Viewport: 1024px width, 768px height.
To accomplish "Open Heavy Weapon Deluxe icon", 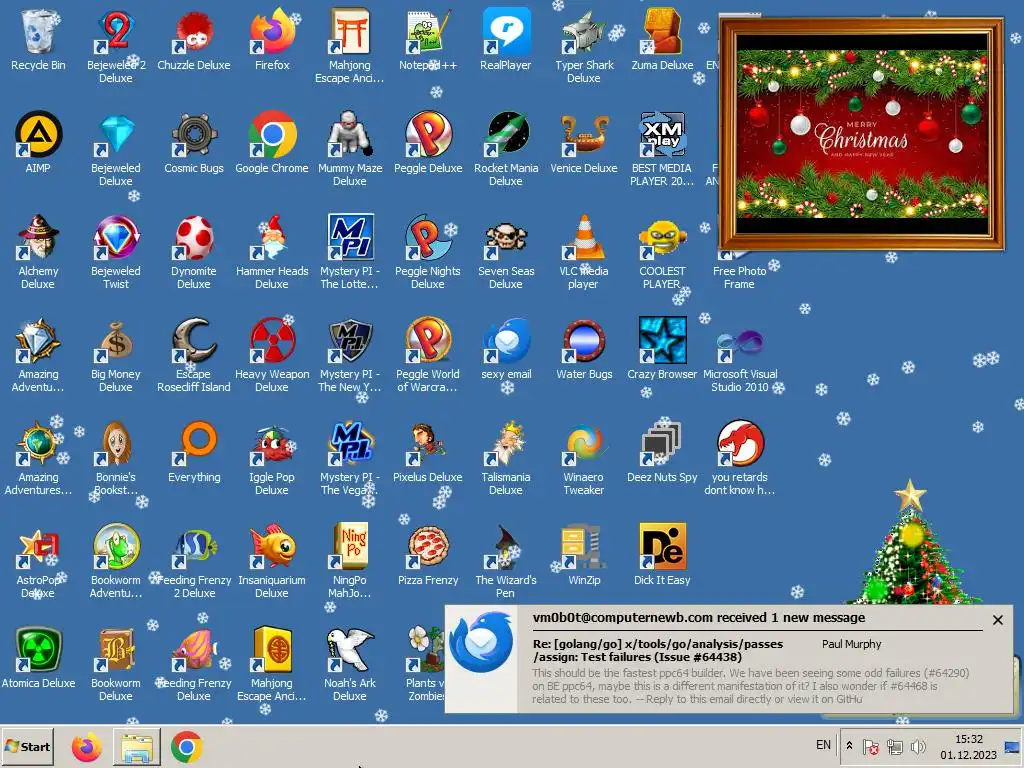I will coord(272,354).
